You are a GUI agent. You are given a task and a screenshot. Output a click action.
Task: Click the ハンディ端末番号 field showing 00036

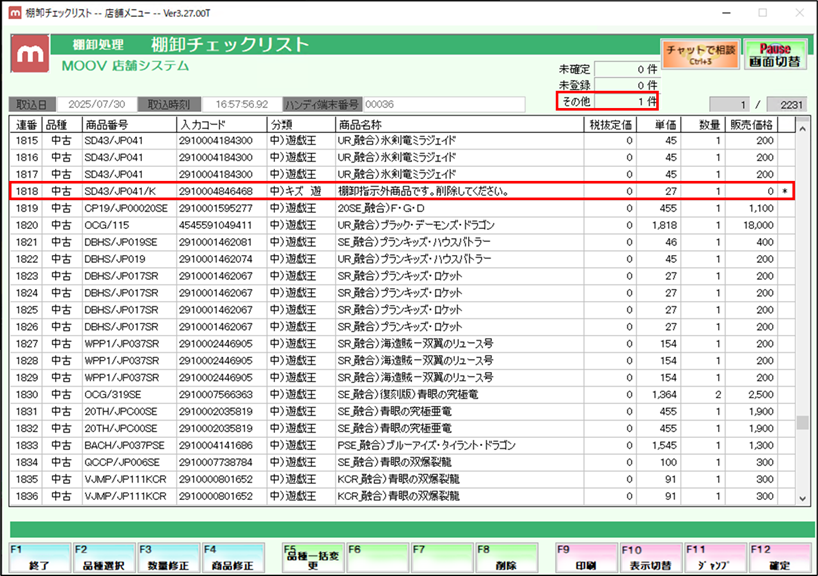coord(443,104)
